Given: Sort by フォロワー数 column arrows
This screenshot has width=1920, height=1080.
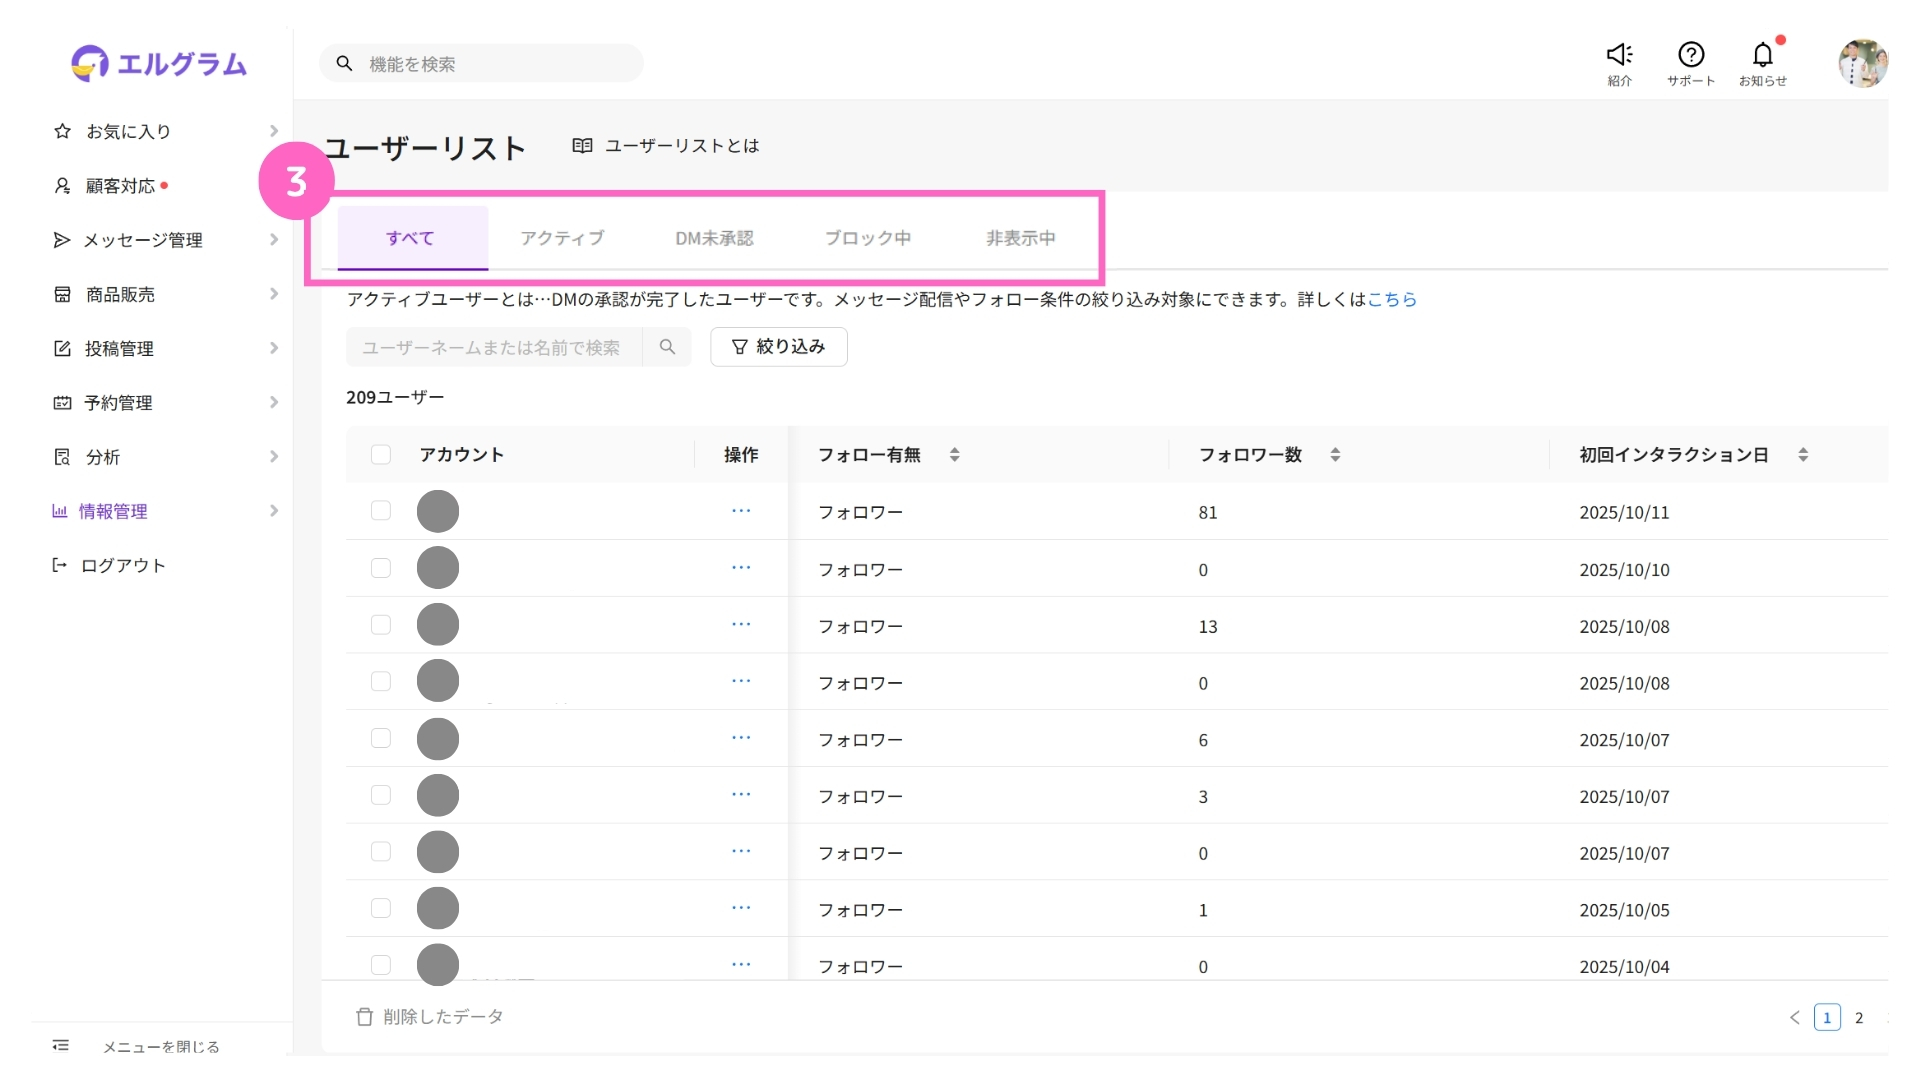Looking at the screenshot, I should click(1335, 455).
